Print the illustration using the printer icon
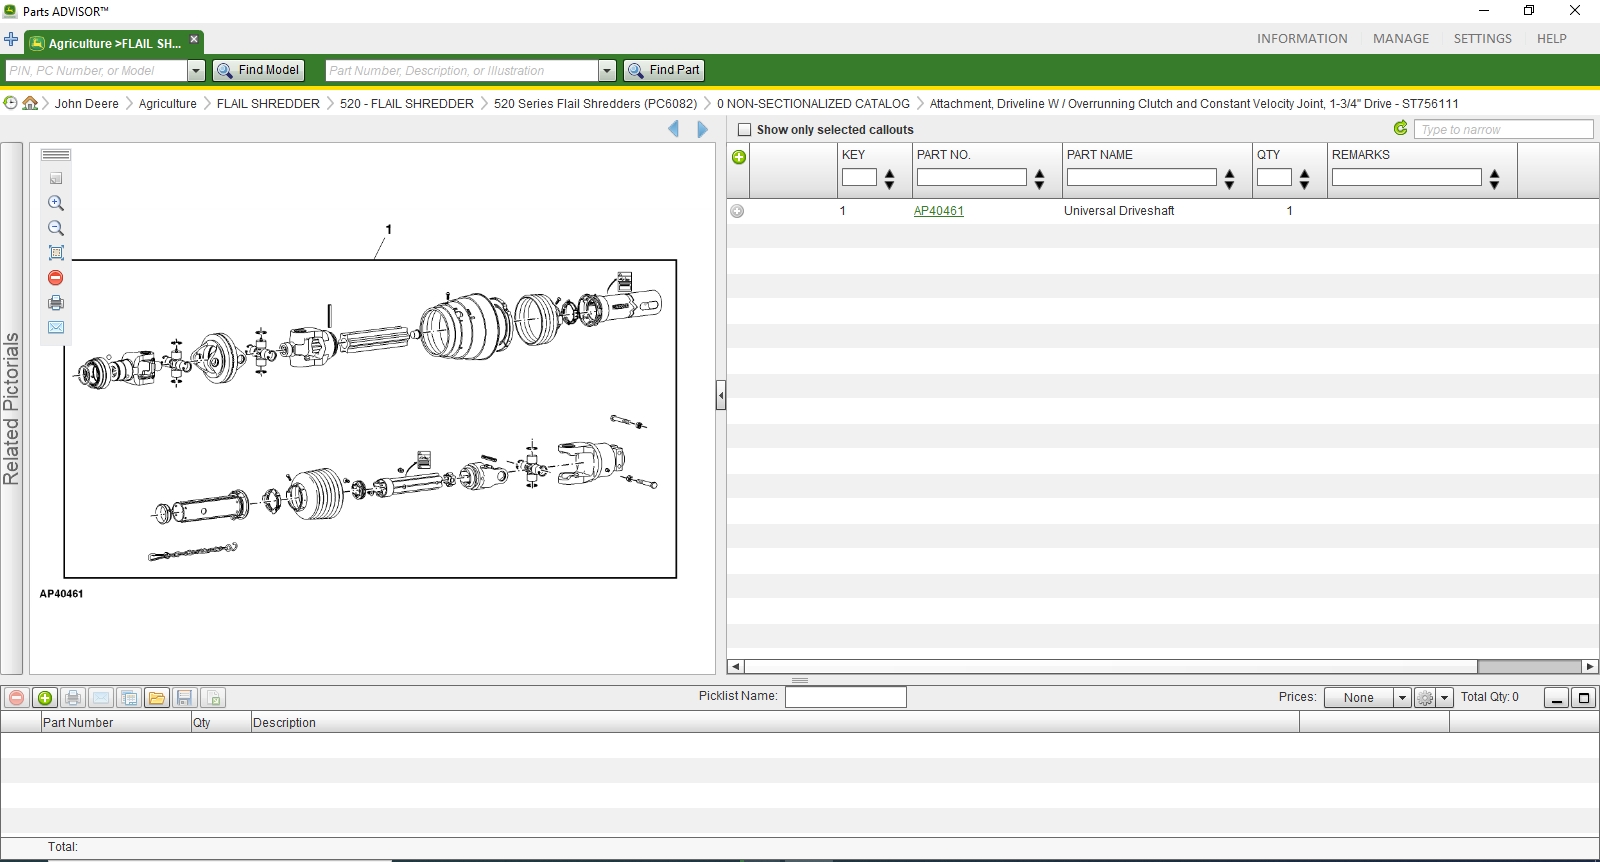The image size is (1600, 862). (56, 303)
